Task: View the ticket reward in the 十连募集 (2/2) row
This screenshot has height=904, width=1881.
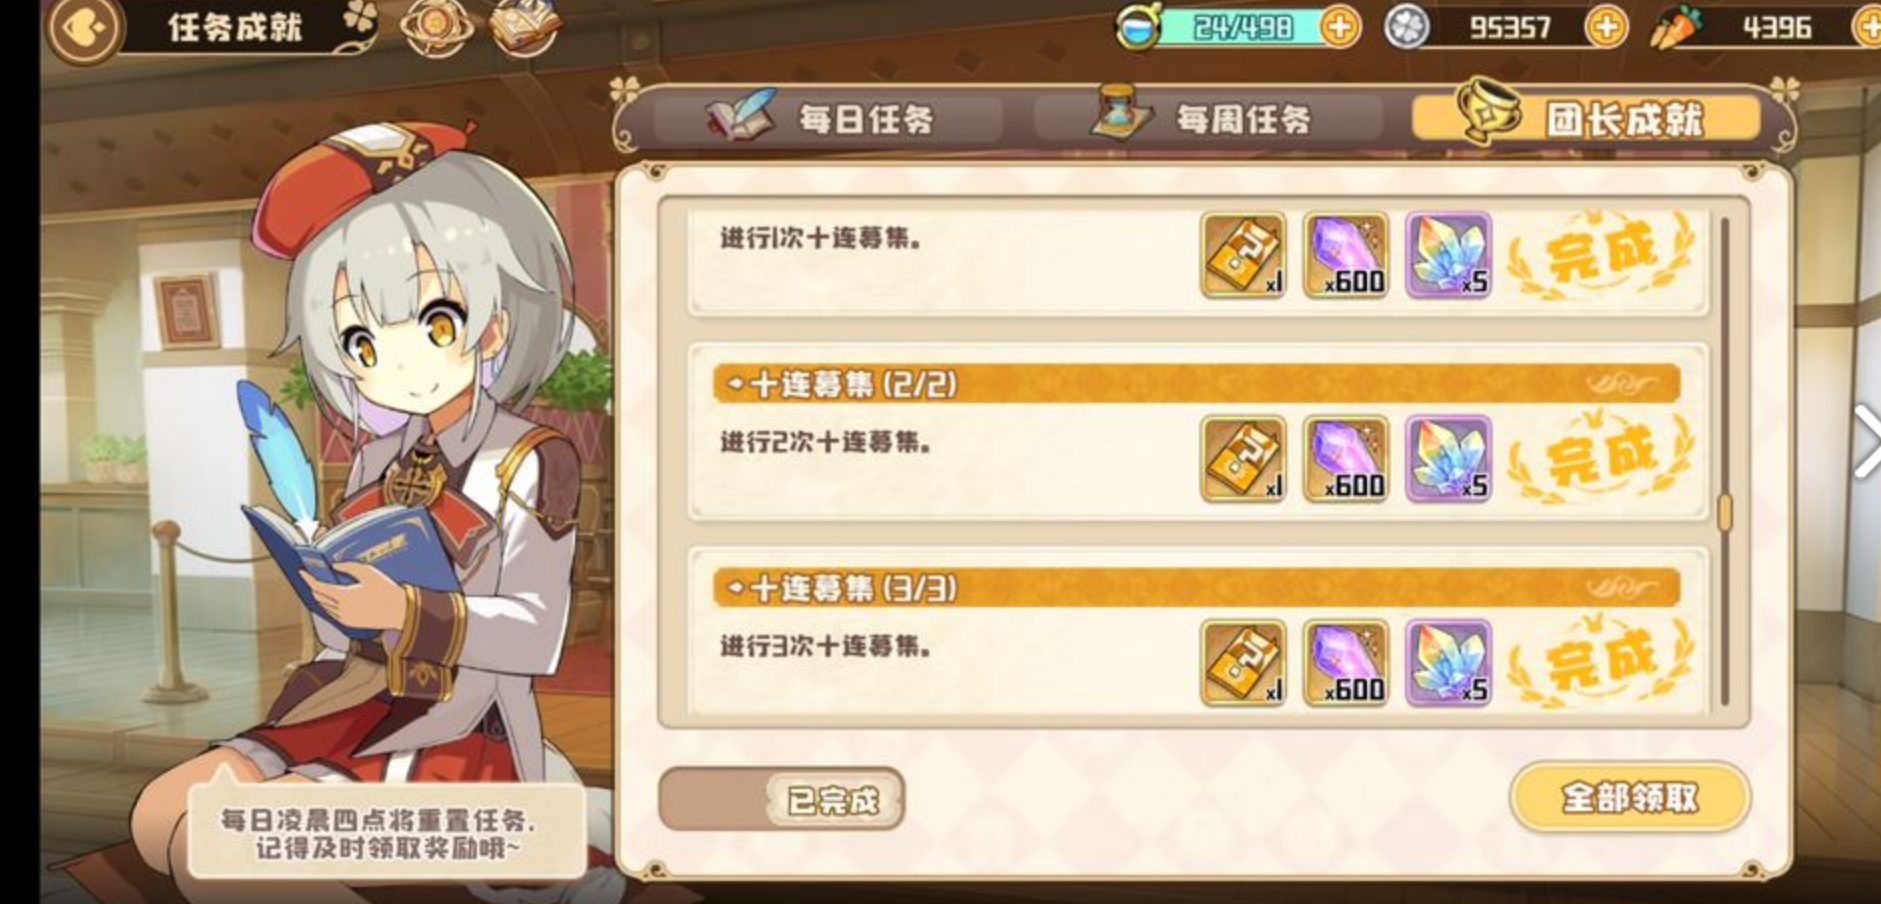Action: click(x=1243, y=459)
